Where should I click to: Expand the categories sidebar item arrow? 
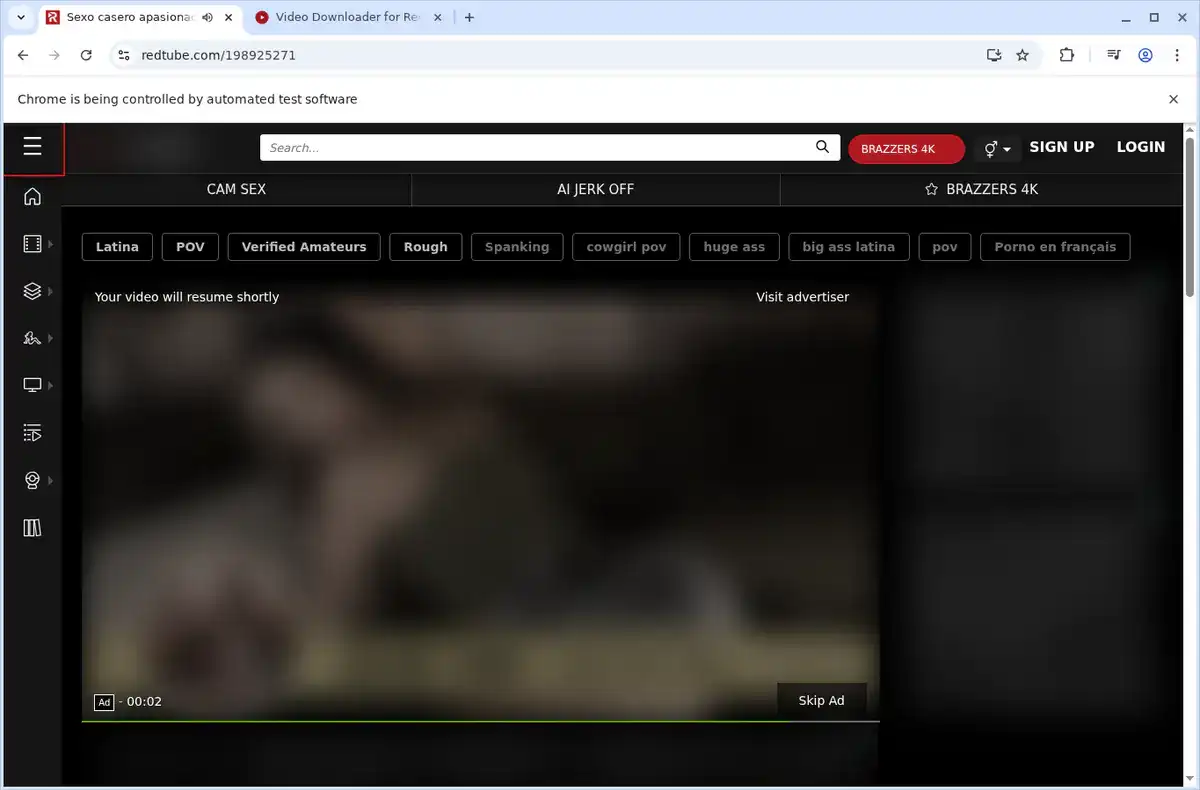pyautogui.click(x=50, y=291)
